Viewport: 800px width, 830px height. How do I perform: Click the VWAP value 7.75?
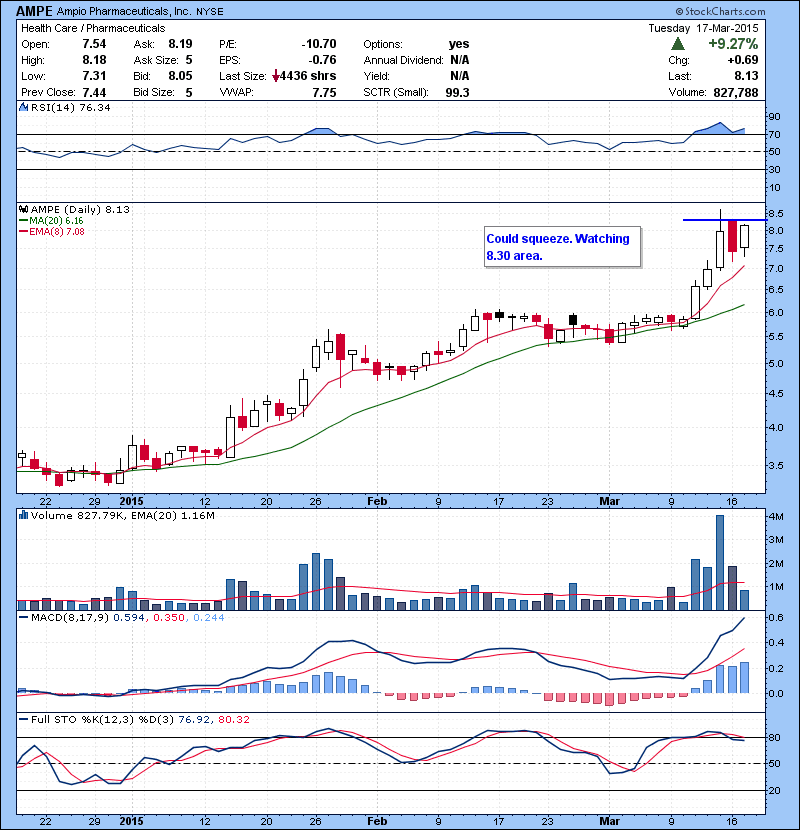(324, 93)
